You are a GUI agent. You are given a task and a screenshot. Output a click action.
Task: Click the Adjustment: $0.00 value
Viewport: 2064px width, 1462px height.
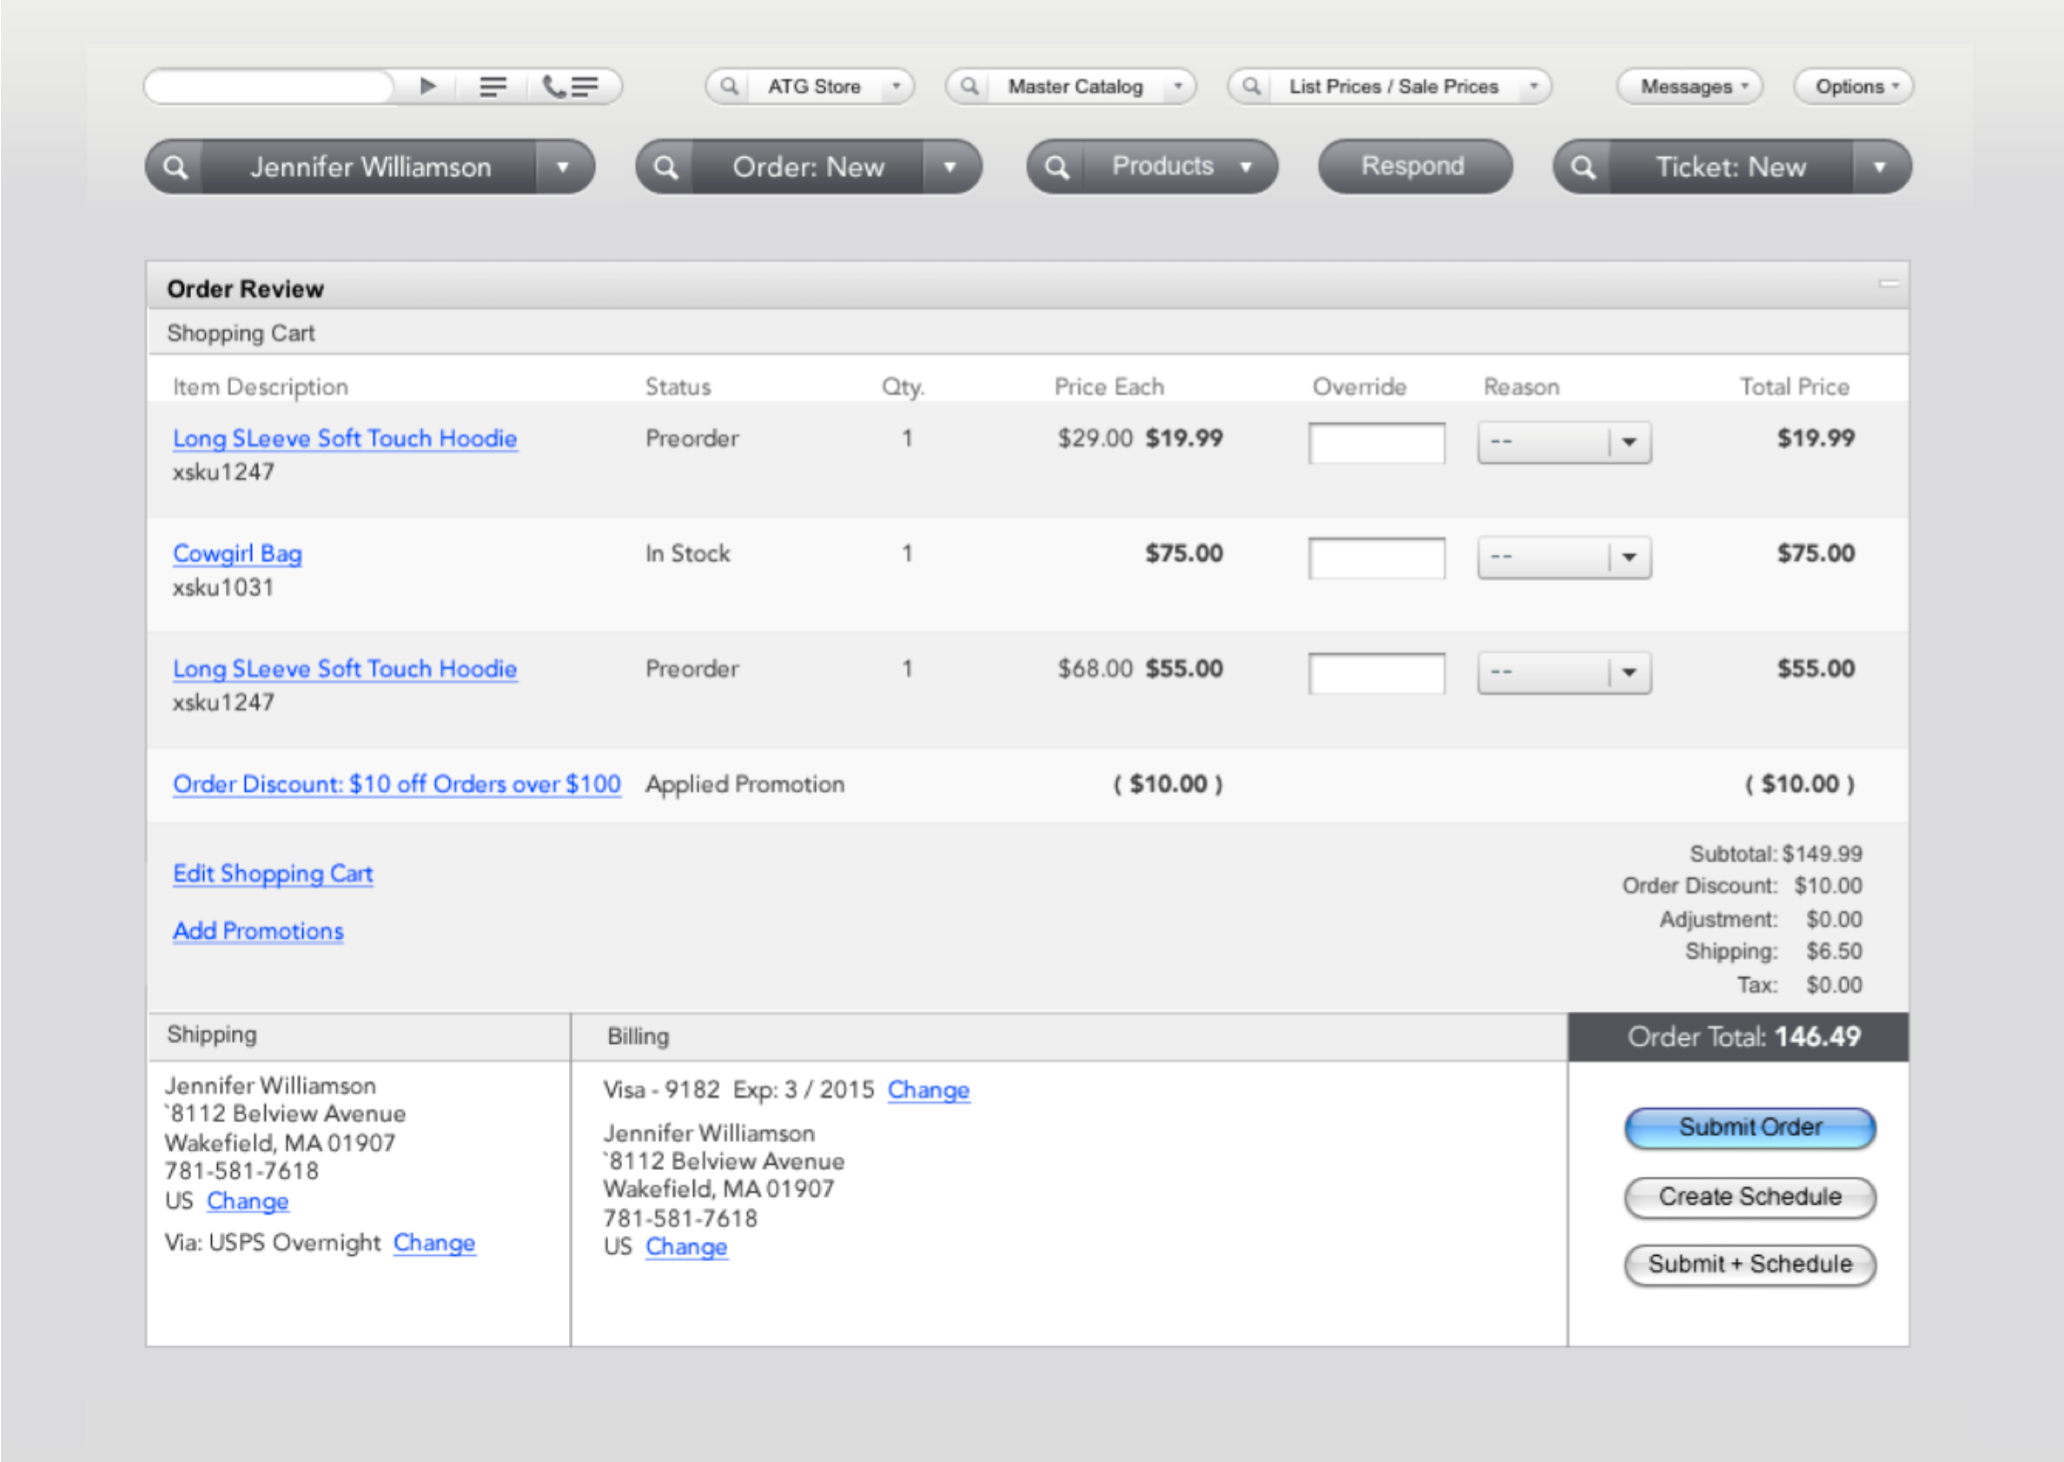1834,919
